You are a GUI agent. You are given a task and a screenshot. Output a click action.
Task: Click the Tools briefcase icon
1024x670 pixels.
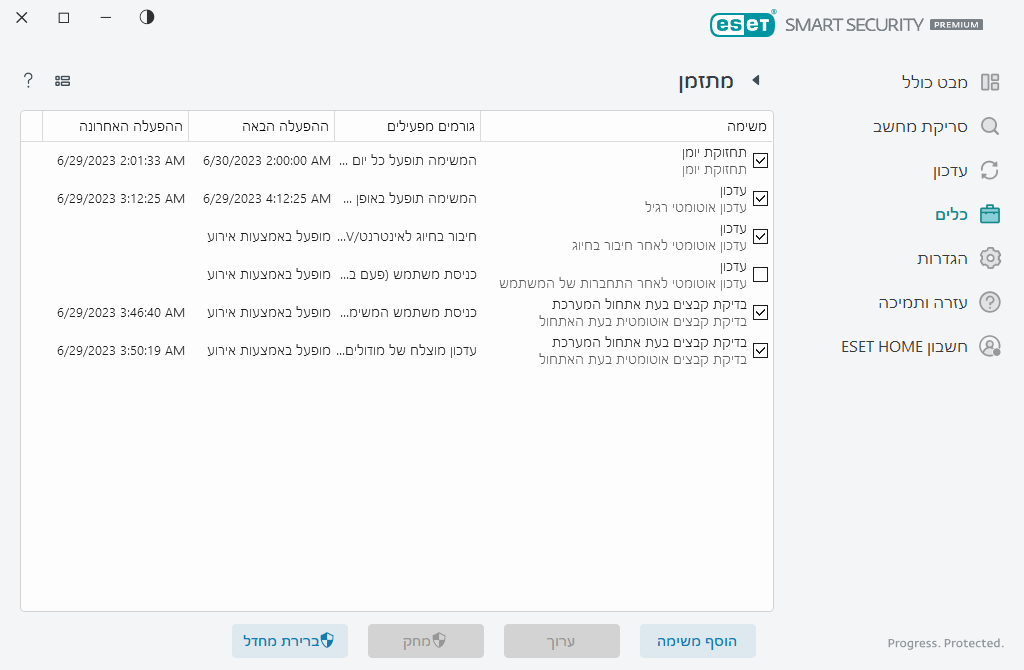[x=990, y=214]
